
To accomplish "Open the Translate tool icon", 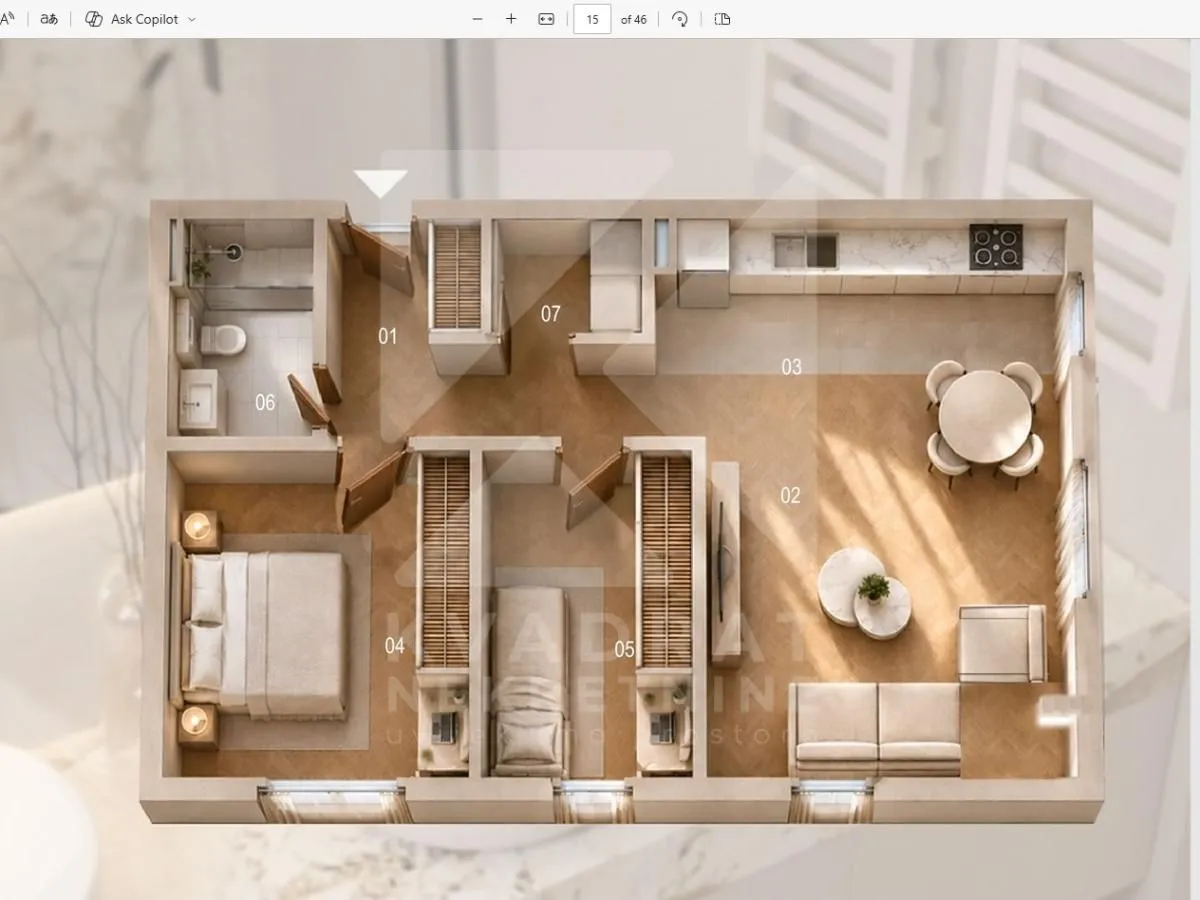I will (x=49, y=19).
